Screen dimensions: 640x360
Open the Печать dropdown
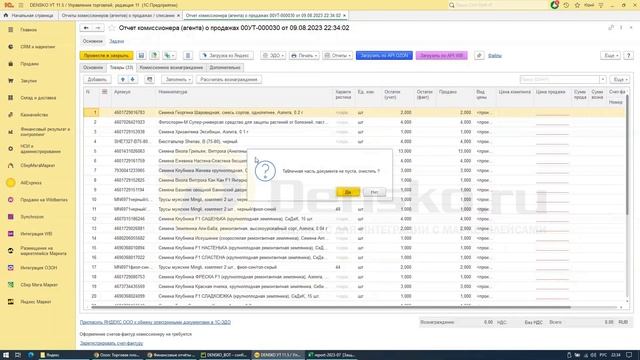(304, 56)
